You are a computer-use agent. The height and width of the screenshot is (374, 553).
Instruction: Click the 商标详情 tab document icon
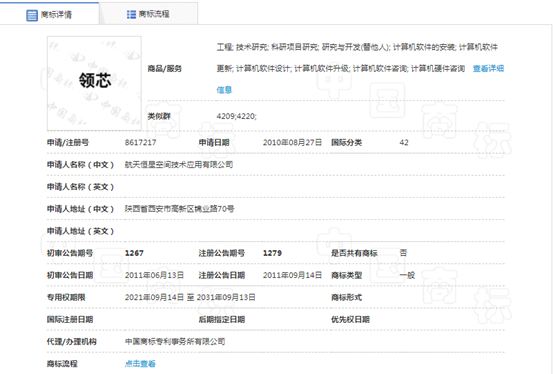pos(32,15)
